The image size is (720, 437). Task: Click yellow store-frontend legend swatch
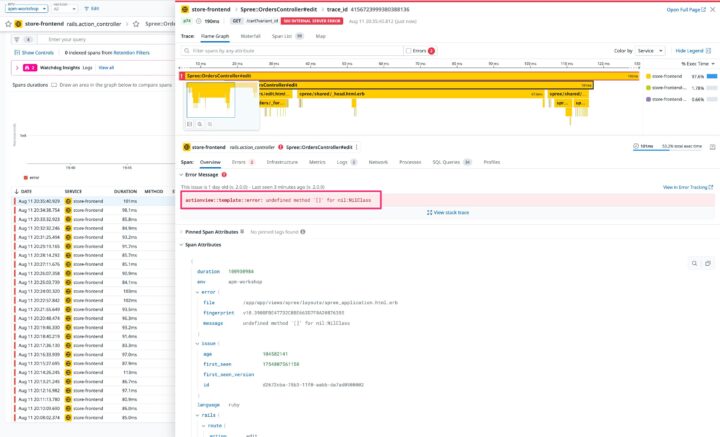pos(648,76)
